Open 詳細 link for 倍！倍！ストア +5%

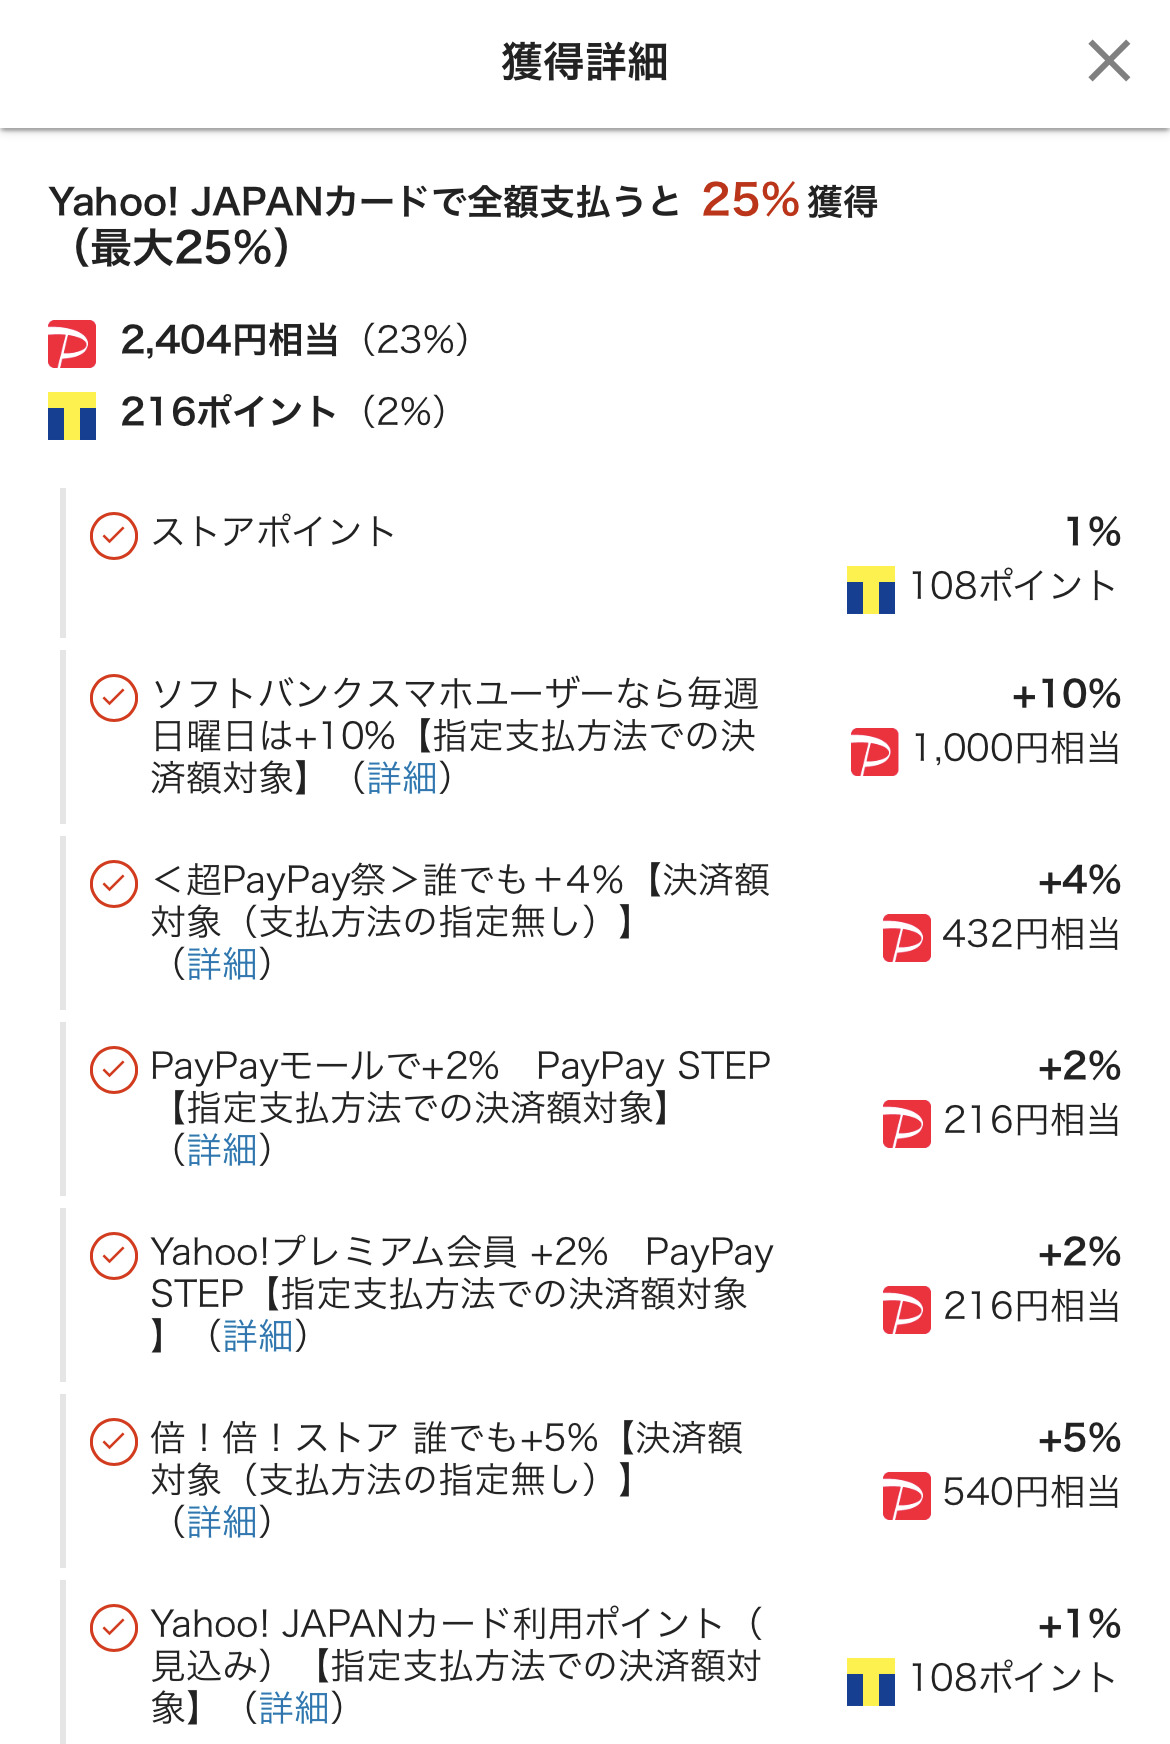(x=222, y=1522)
